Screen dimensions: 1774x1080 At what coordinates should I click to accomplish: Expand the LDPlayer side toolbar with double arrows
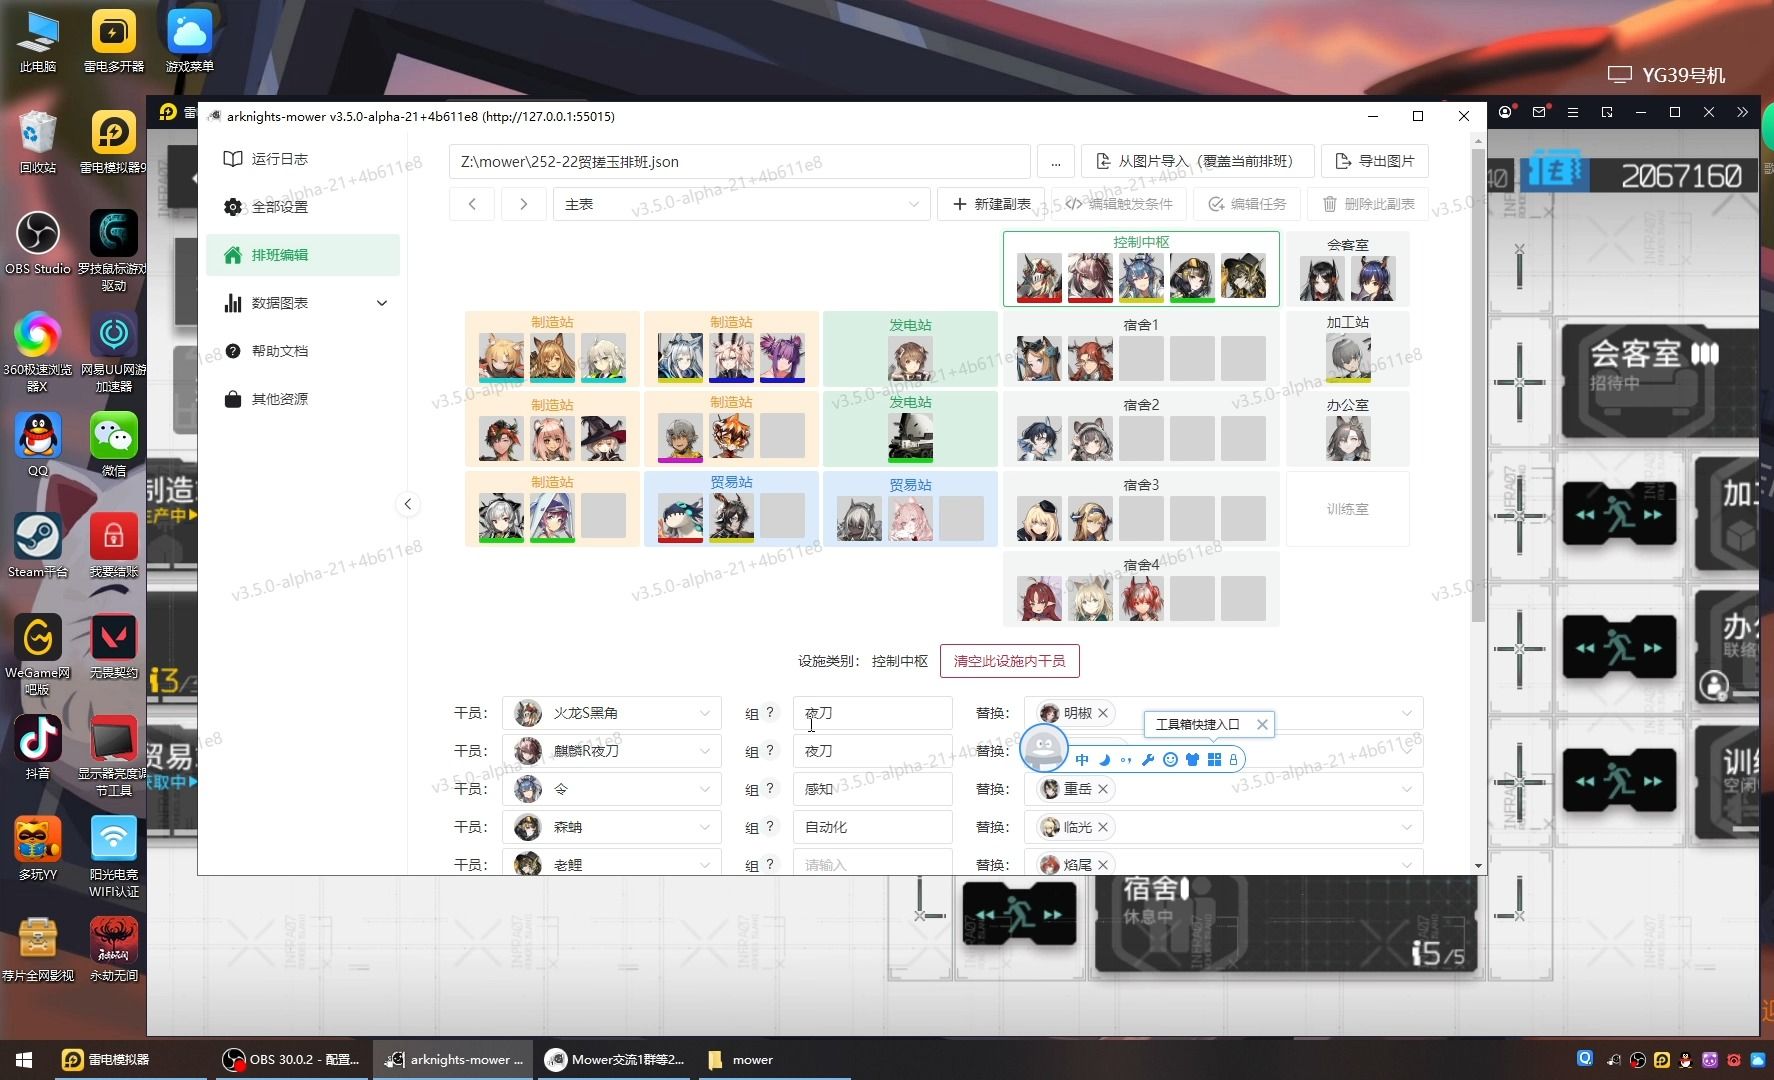(x=1743, y=113)
